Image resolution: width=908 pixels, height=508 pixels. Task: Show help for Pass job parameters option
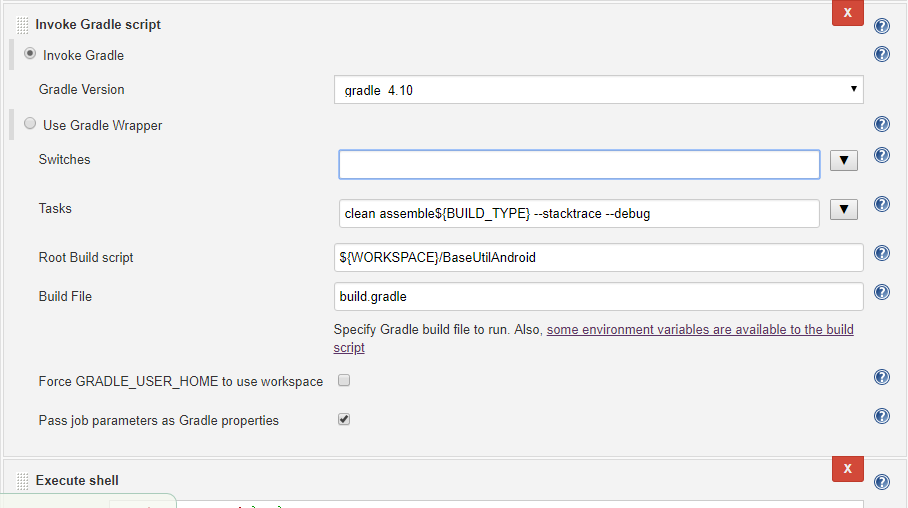pos(881,416)
